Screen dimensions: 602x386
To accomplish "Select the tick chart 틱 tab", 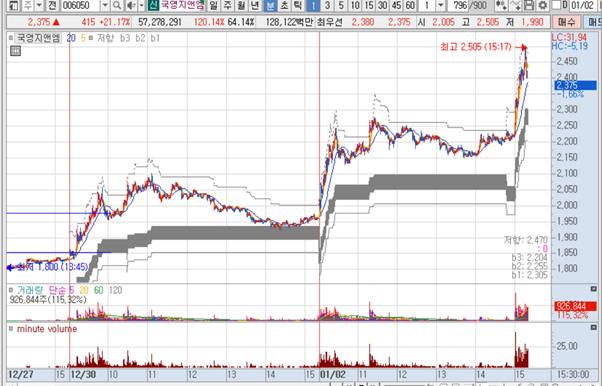I will [x=298, y=5].
